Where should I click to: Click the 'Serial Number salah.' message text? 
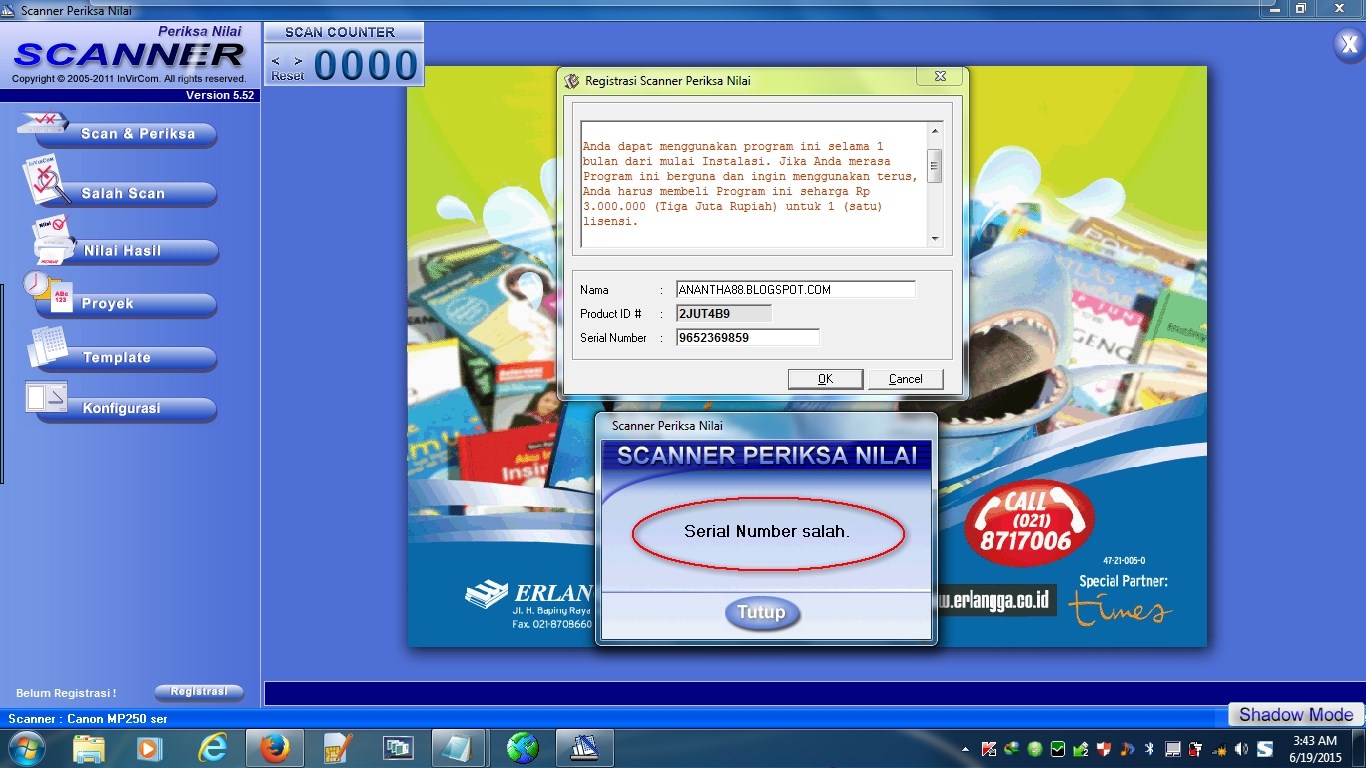767,532
